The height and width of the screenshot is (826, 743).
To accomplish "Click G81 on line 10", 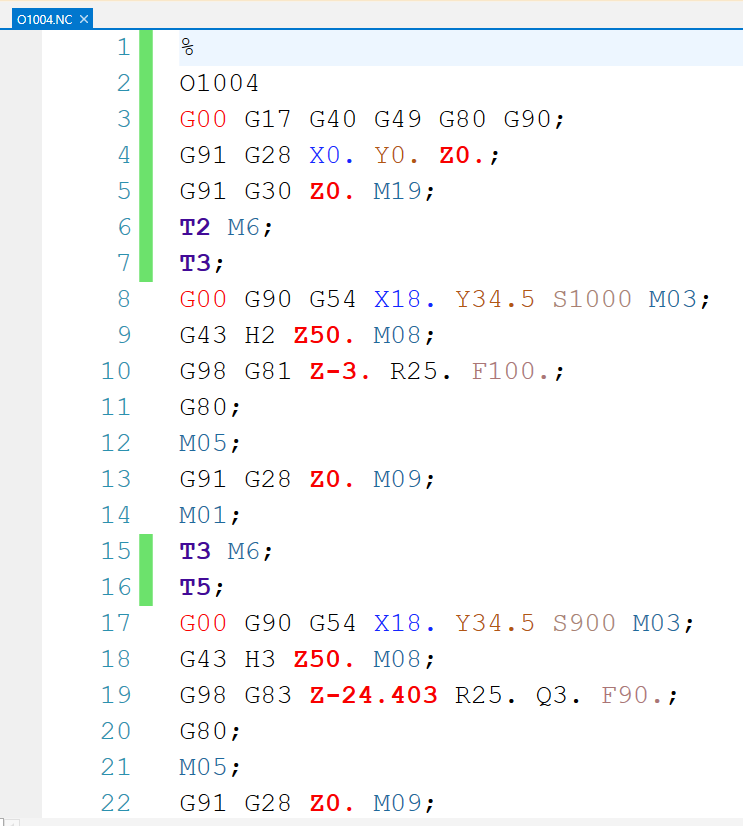I will coord(268,371).
